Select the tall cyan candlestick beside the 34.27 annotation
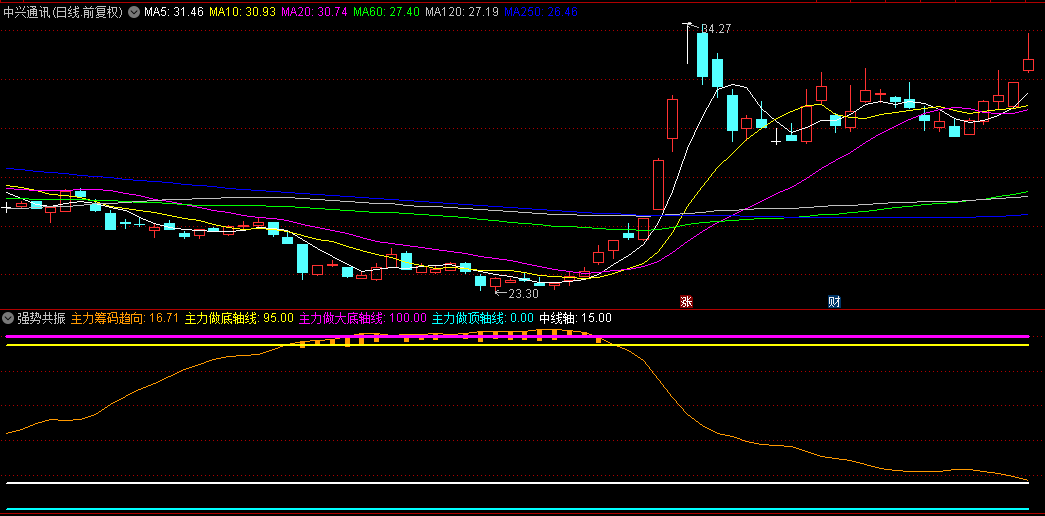 click(702, 56)
